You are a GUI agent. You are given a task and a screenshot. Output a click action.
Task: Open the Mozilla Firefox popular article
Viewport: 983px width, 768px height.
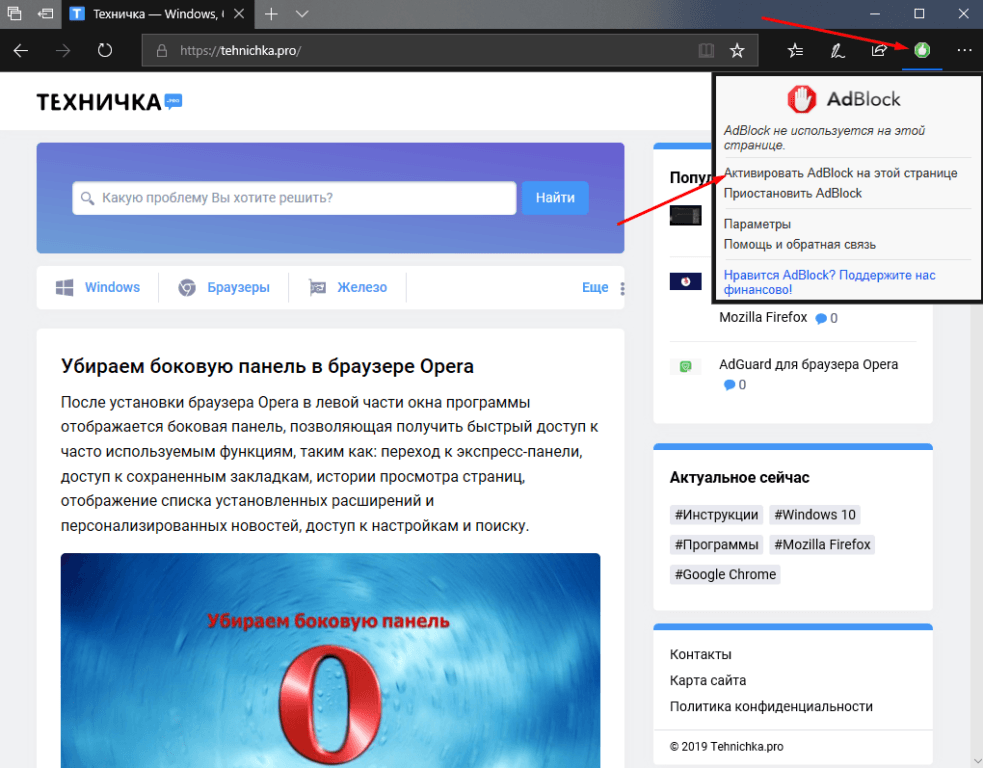point(763,317)
